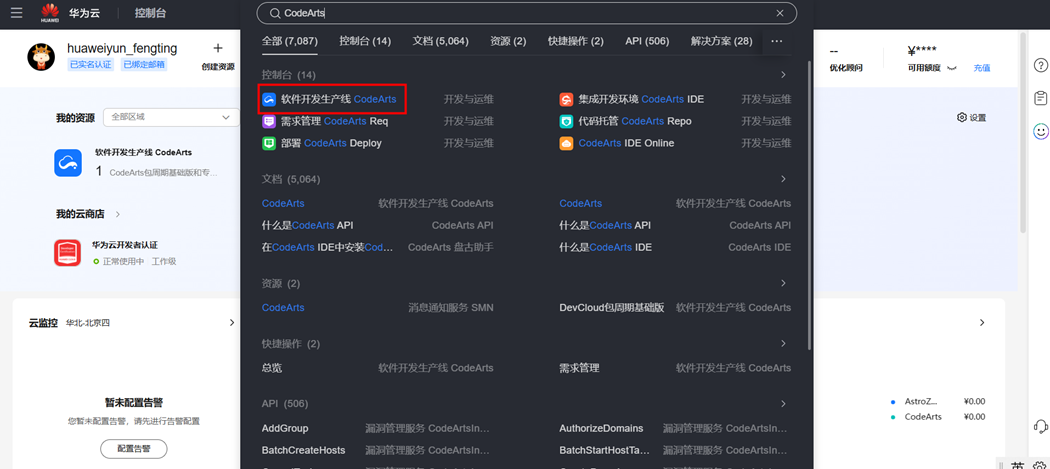Click the 华为云开发者认证 red icon
This screenshot has height=469, width=1050.
point(68,253)
